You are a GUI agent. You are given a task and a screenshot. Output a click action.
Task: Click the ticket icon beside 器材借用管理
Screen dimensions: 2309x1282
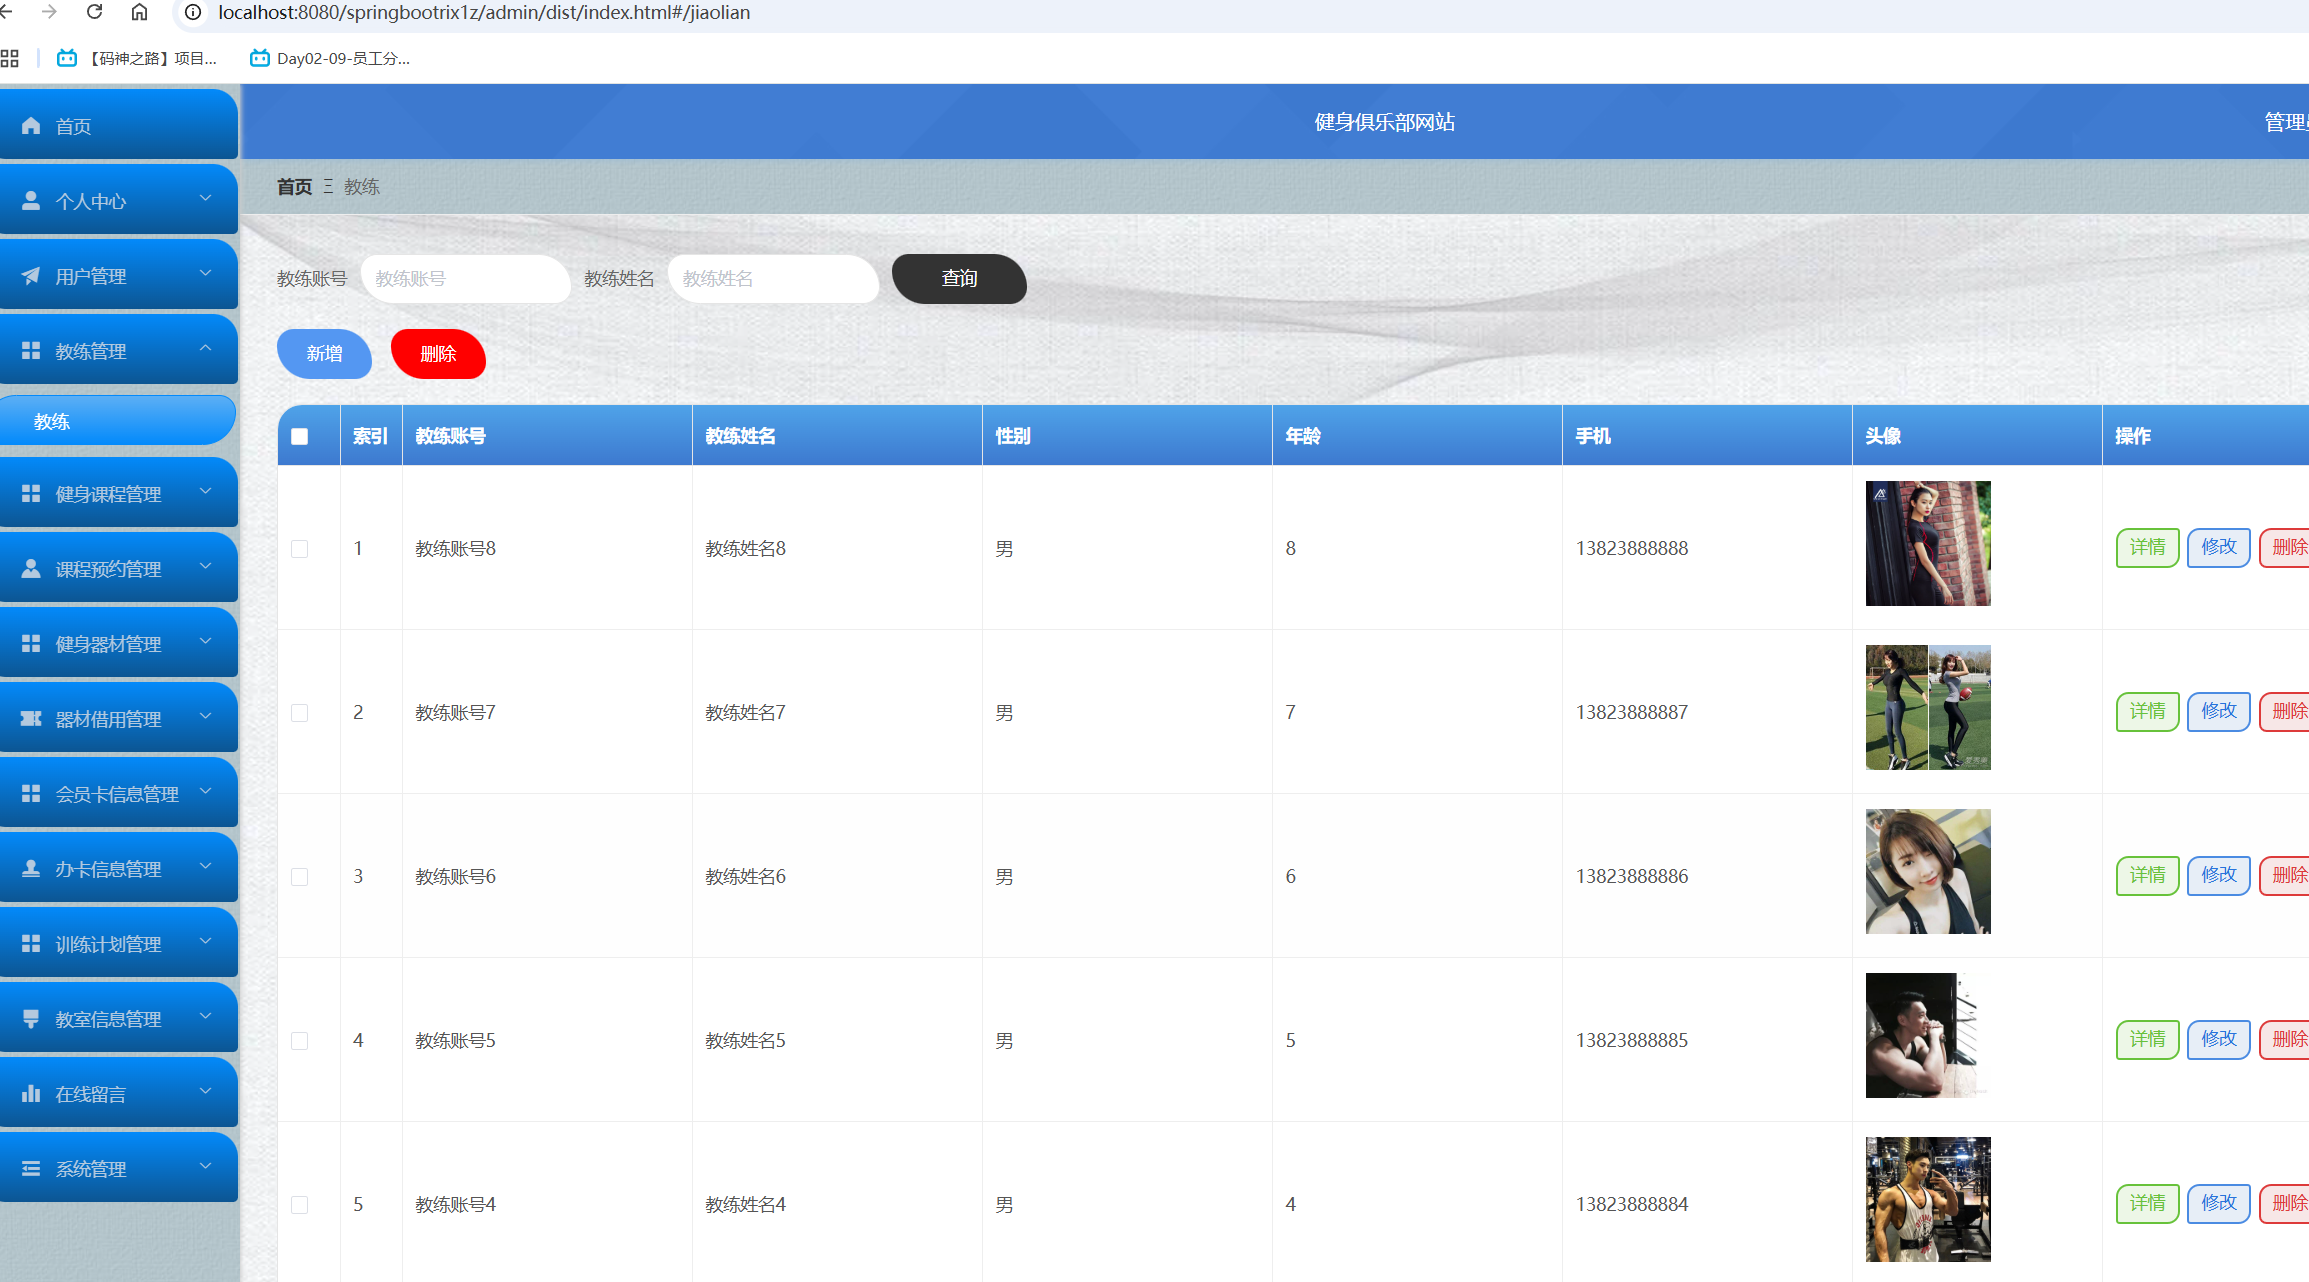click(31, 719)
